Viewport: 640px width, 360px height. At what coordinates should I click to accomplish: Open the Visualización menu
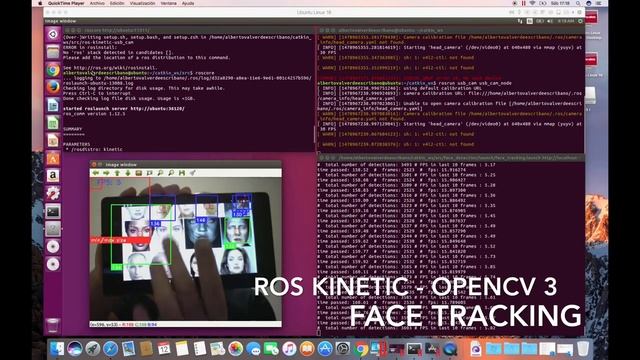[x=142, y=3]
